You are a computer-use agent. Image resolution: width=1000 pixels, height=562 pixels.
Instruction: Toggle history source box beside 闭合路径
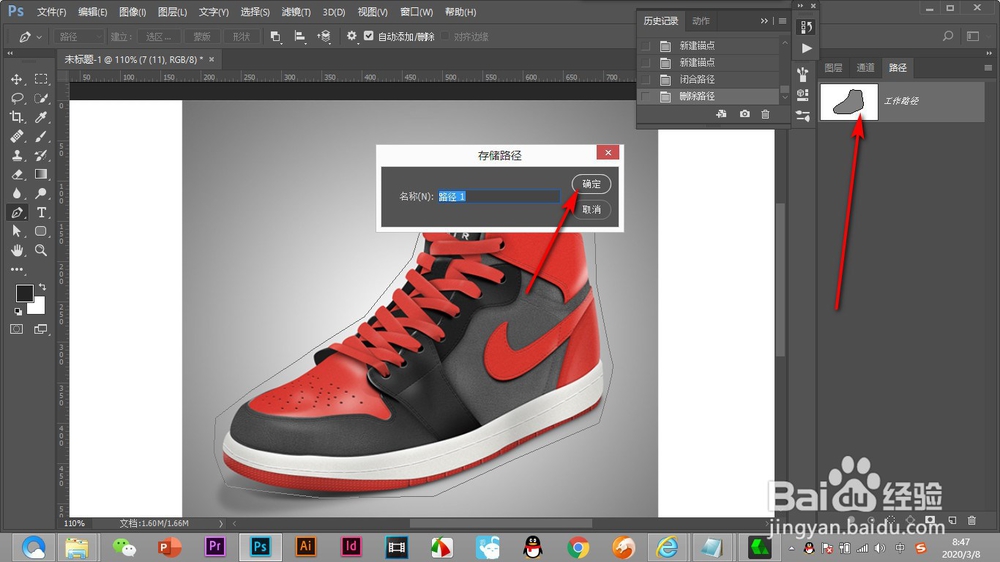point(646,79)
